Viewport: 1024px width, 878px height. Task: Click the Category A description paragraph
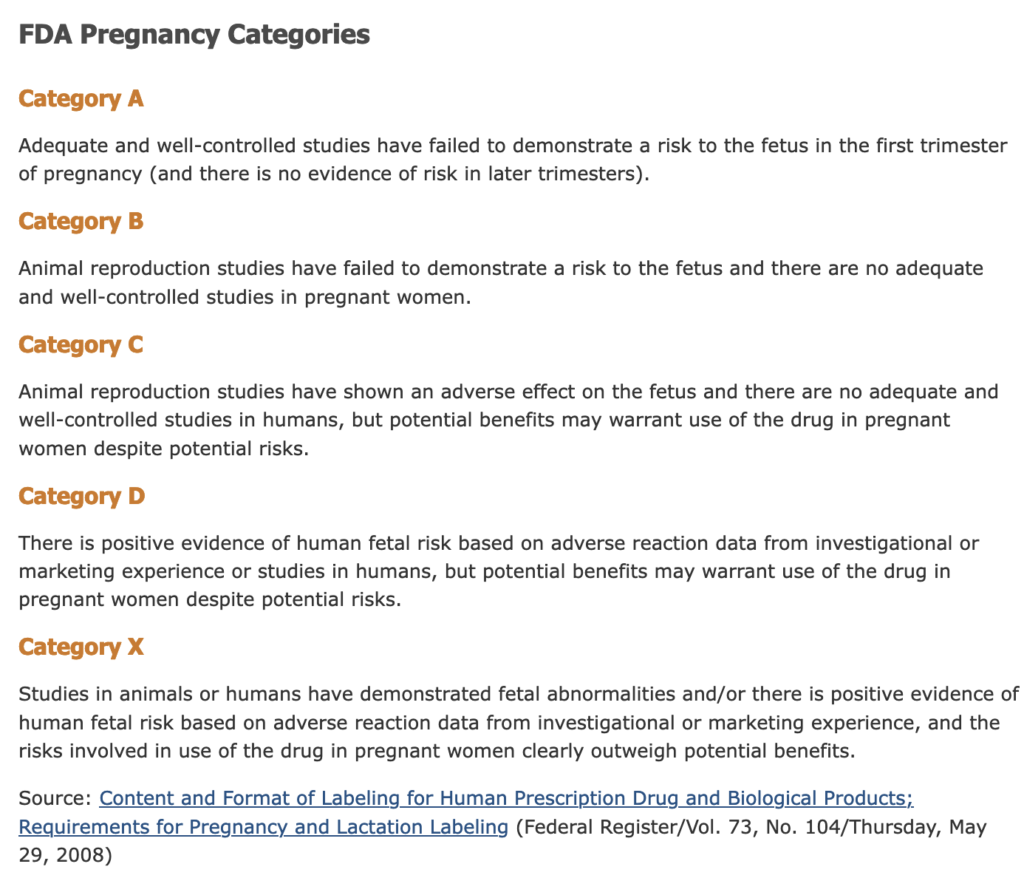click(513, 159)
